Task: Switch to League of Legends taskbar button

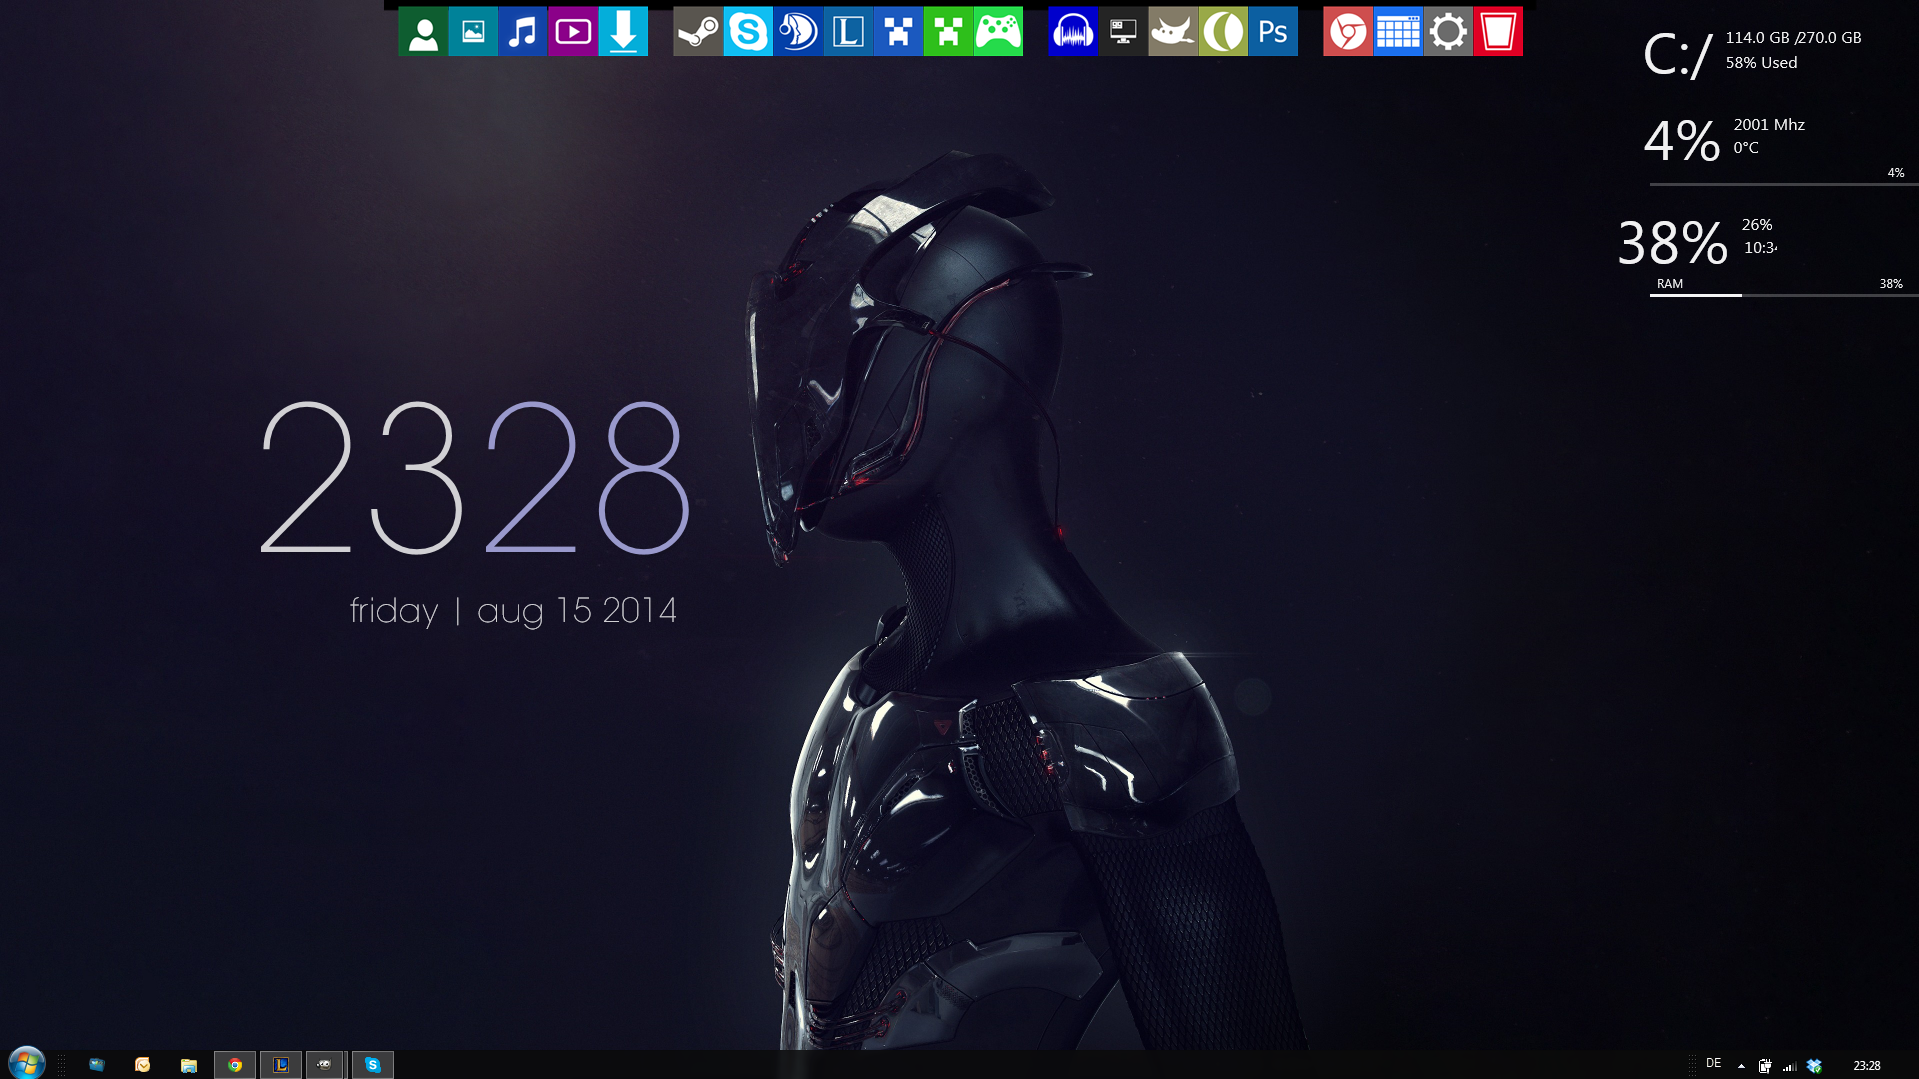Action: [281, 1065]
